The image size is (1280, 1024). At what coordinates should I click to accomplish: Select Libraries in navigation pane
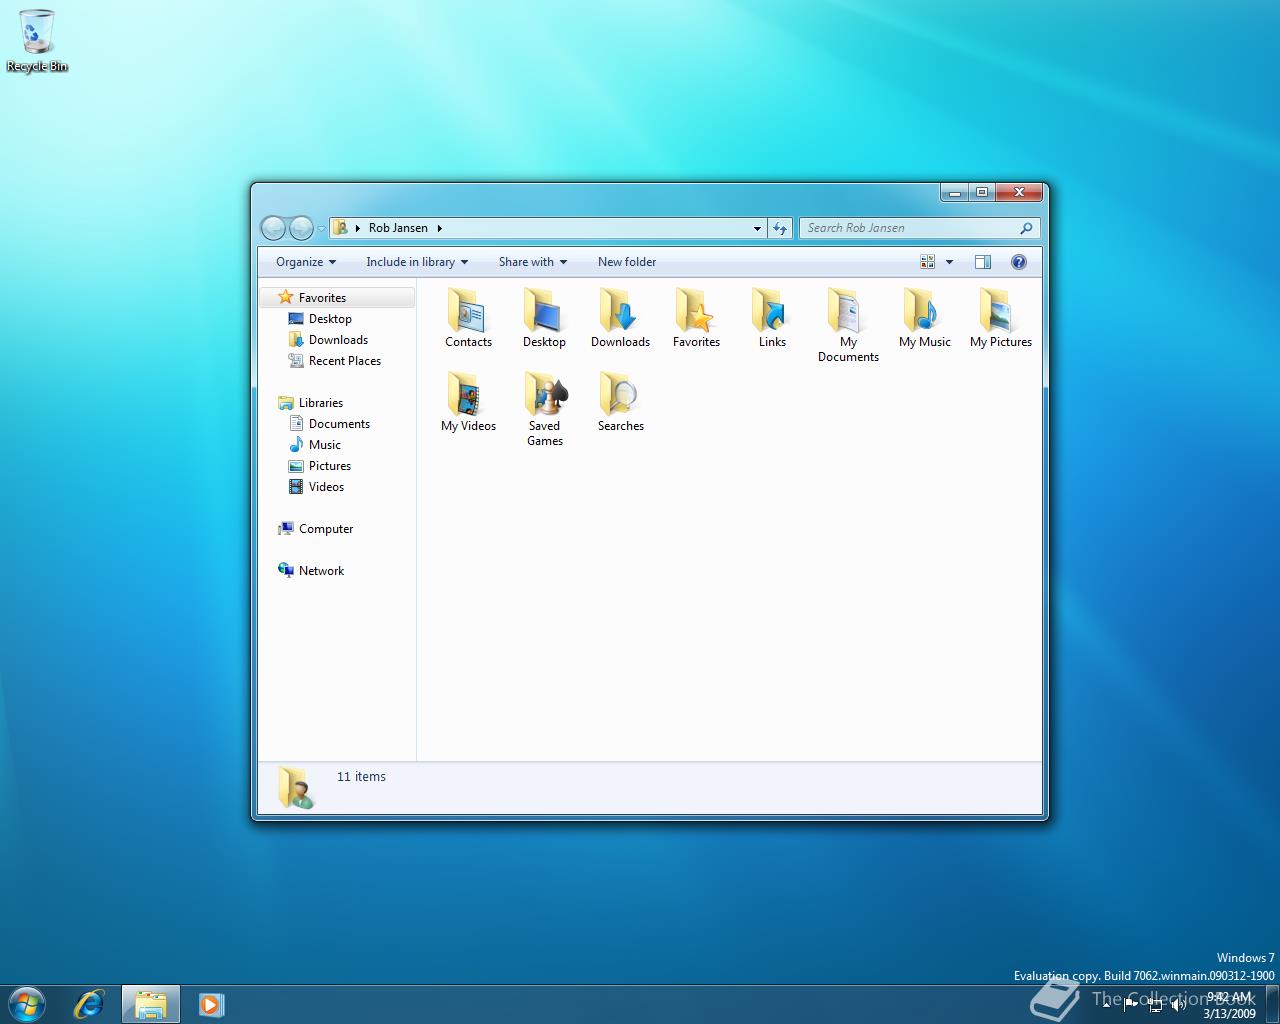click(x=321, y=403)
